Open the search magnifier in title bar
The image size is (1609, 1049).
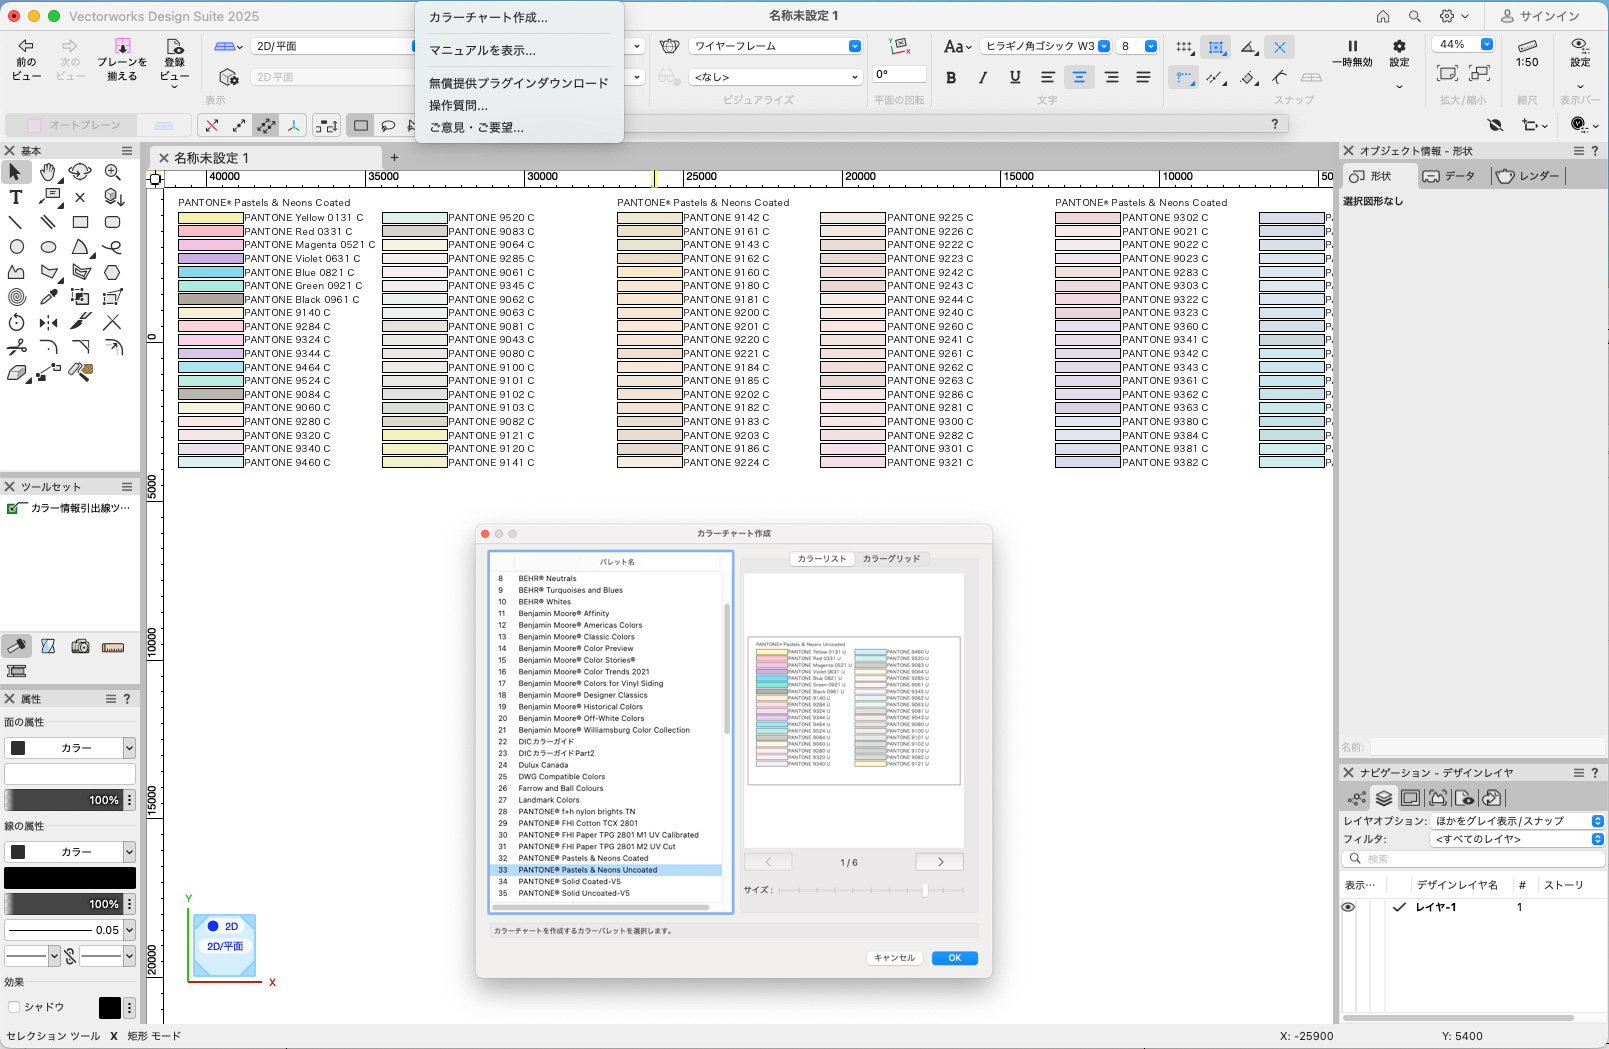[x=1414, y=16]
